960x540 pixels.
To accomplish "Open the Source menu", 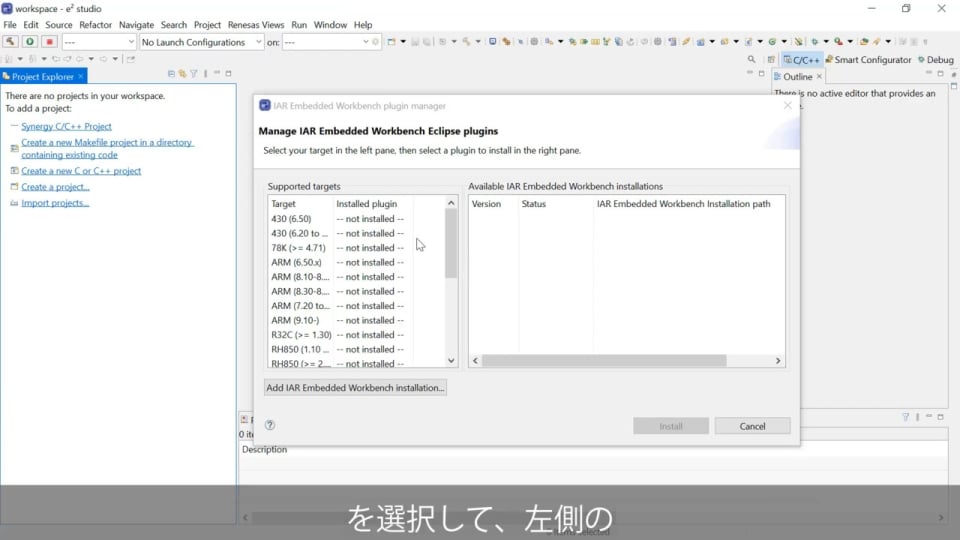I will [59, 25].
